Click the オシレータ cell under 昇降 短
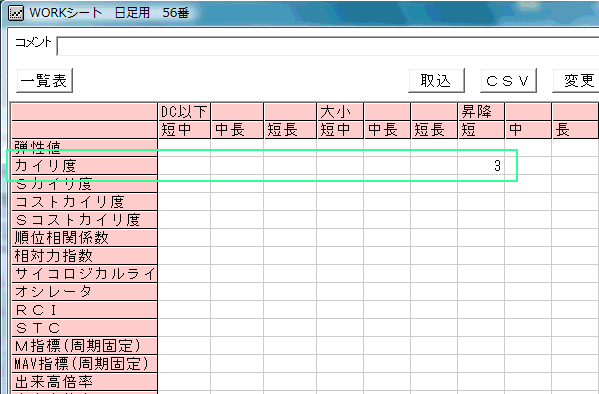The height and width of the screenshot is (394, 599). (x=481, y=292)
